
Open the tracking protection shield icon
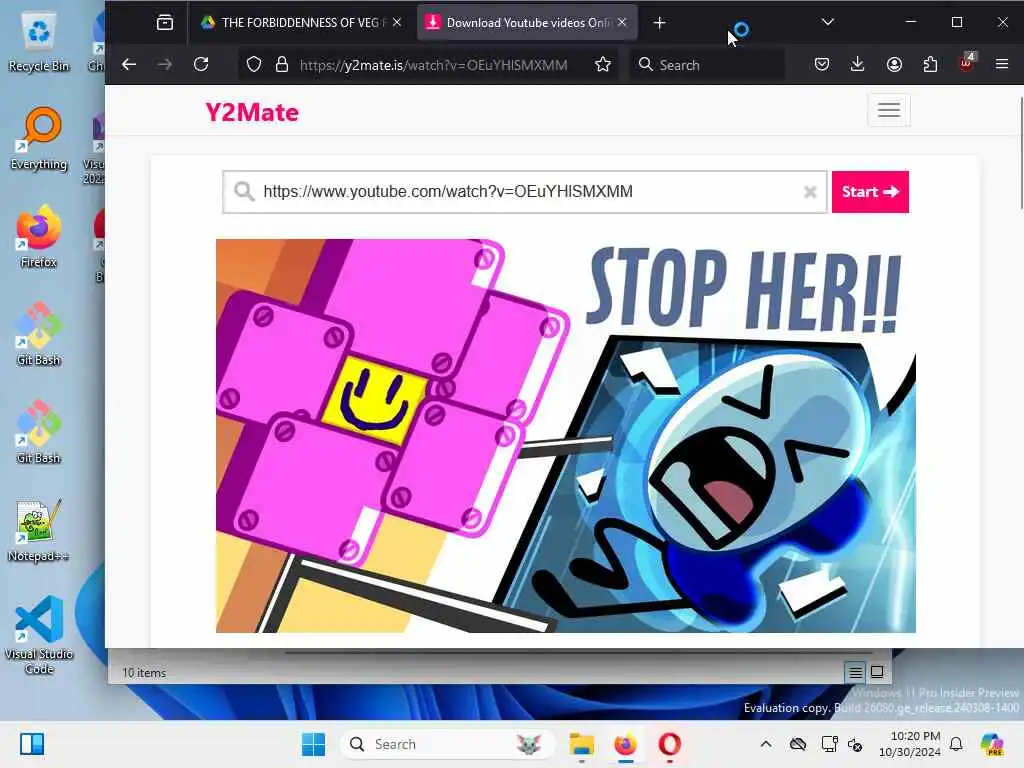(x=253, y=65)
